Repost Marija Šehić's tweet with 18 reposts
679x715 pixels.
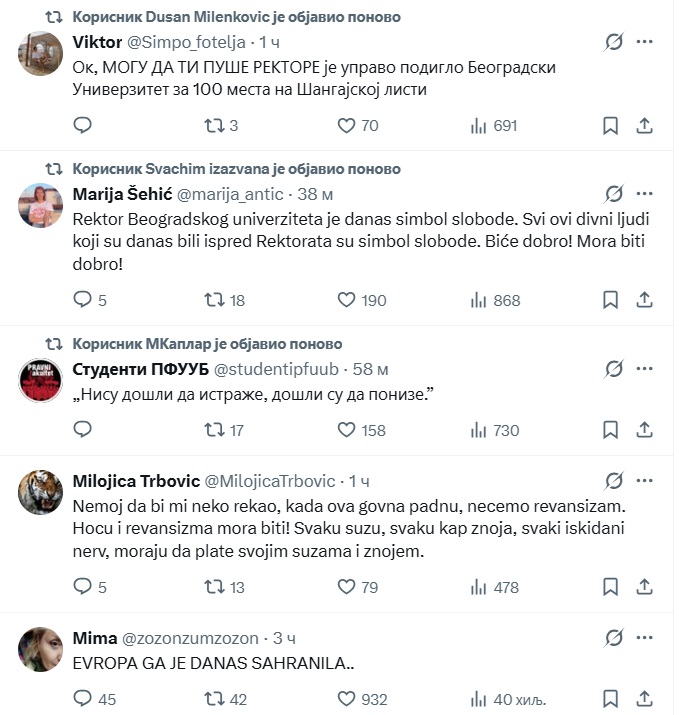(x=224, y=300)
